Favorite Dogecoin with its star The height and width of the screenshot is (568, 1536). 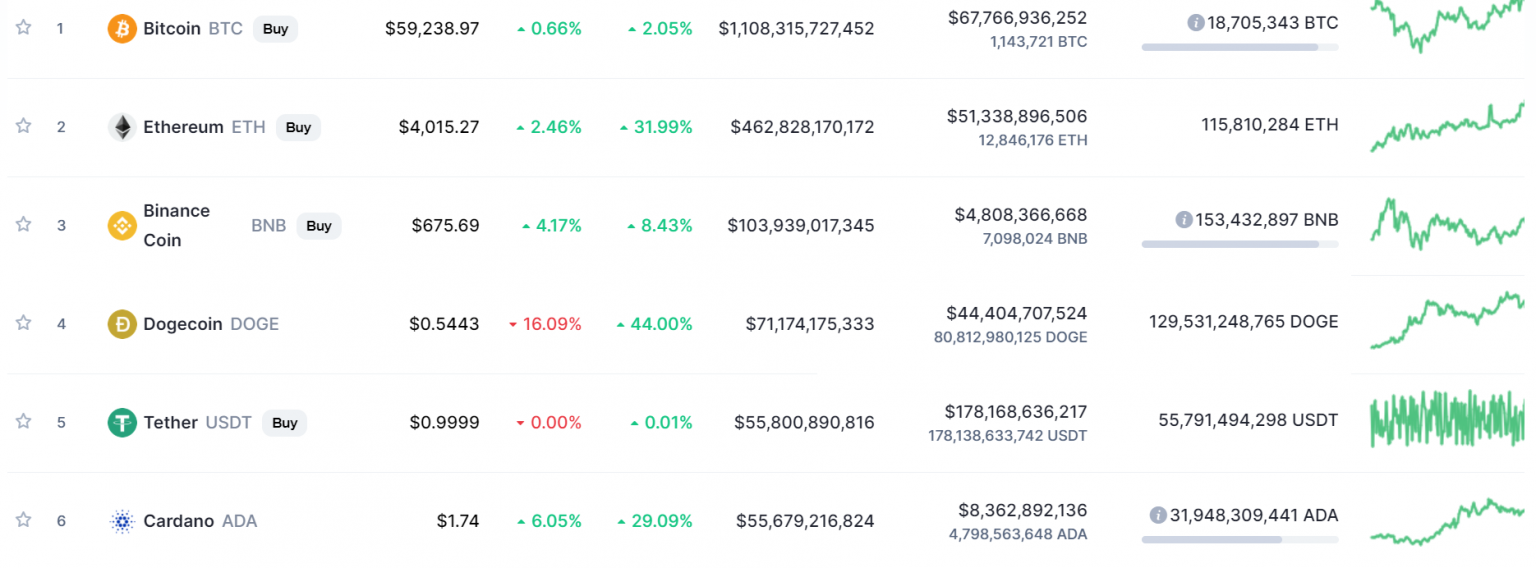point(23,323)
